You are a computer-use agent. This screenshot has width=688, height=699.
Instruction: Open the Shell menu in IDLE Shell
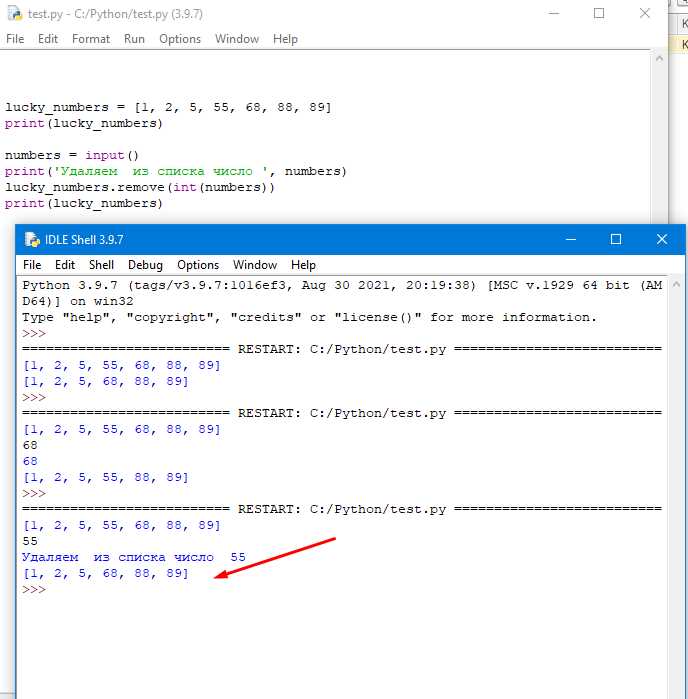click(x=101, y=265)
